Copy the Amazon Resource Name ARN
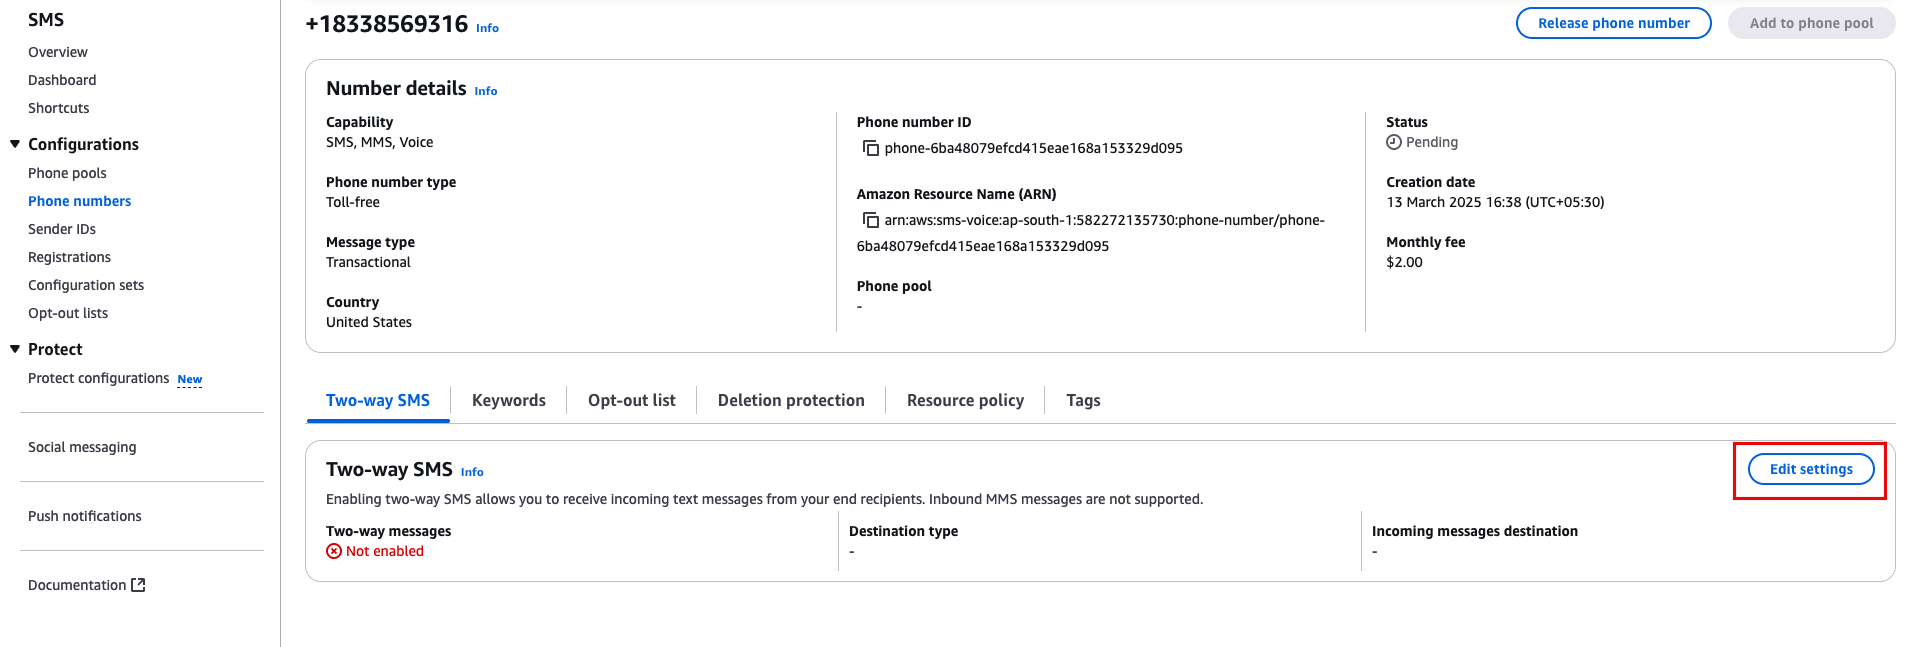 [x=871, y=220]
